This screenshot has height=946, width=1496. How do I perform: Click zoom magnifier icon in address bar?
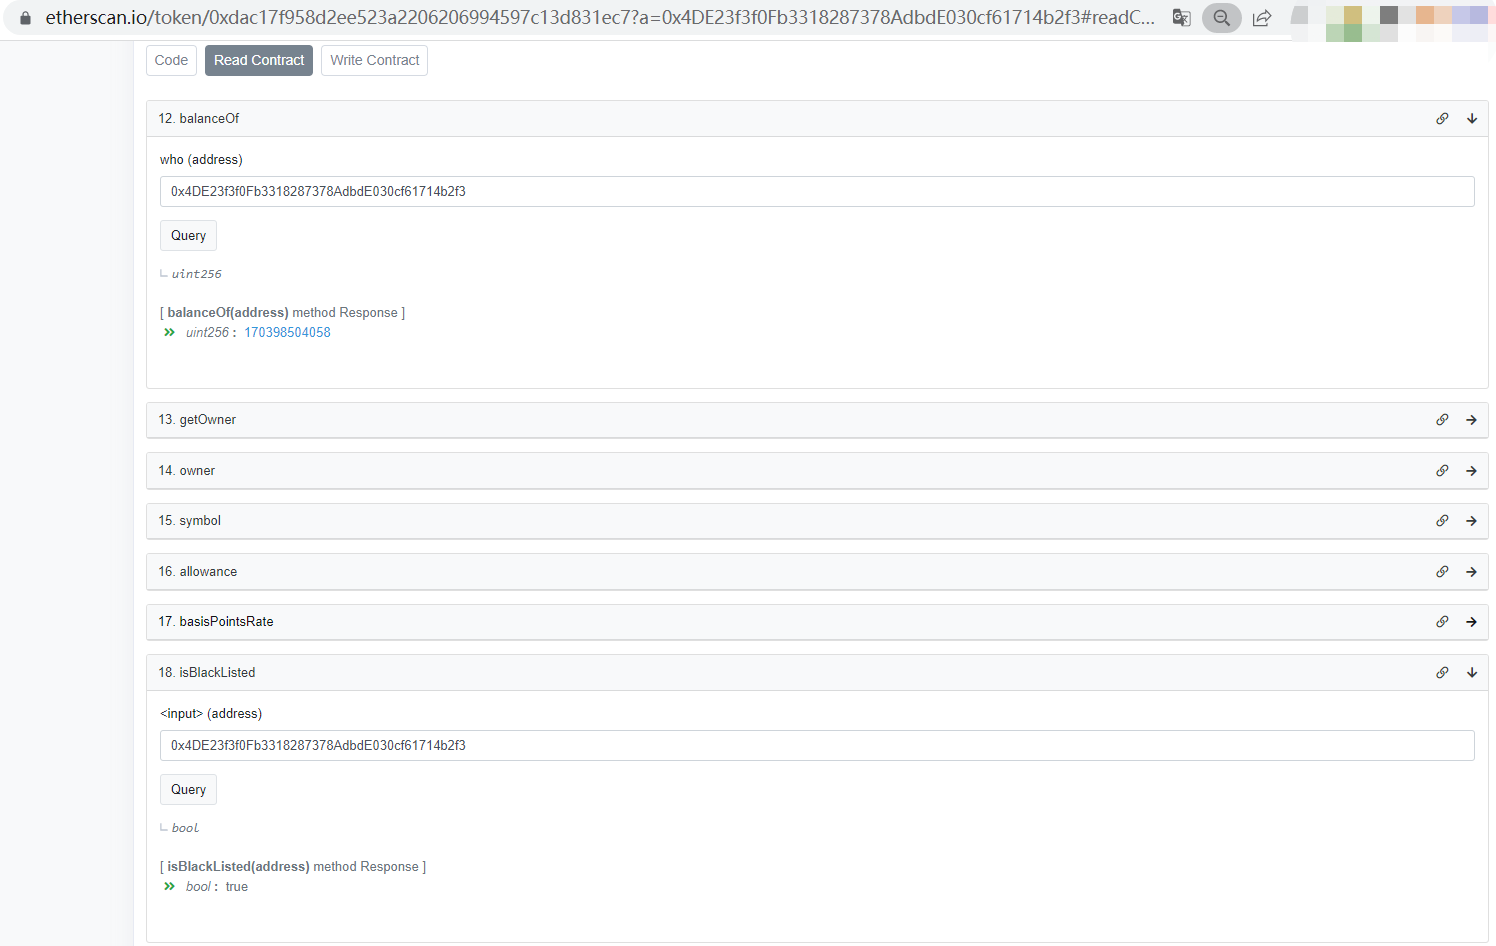tap(1221, 18)
